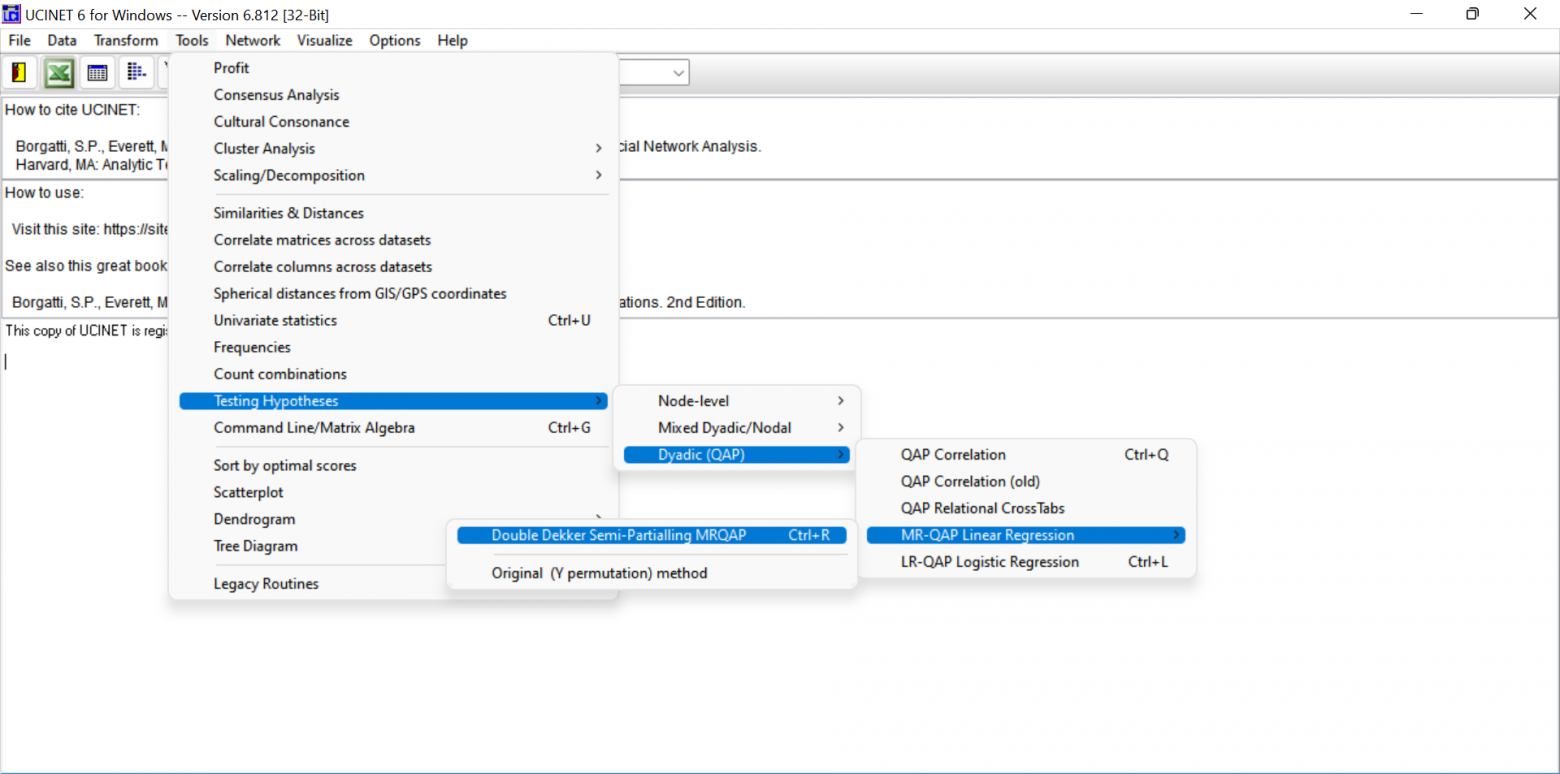Select LR-QAP Logistic Regression

click(1026, 563)
